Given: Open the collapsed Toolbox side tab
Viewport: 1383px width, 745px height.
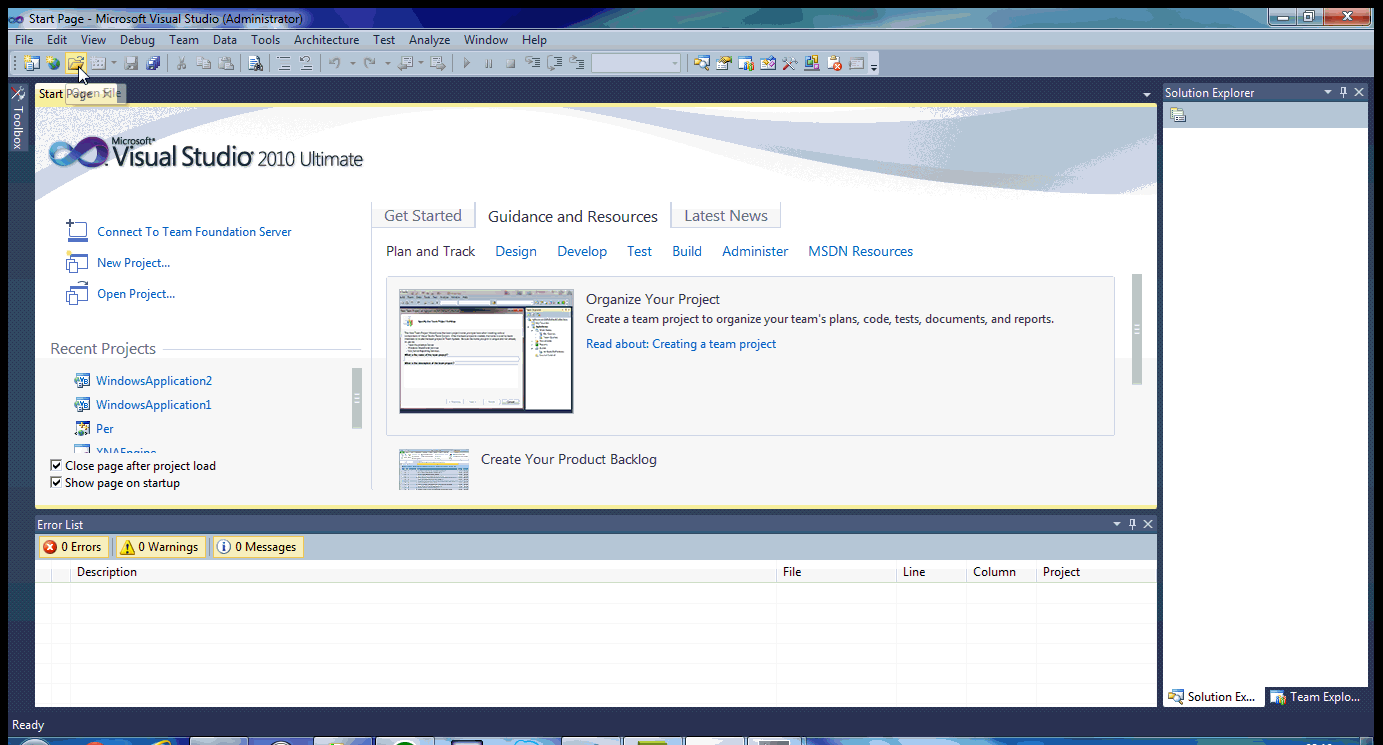Looking at the screenshot, I should click(17, 118).
